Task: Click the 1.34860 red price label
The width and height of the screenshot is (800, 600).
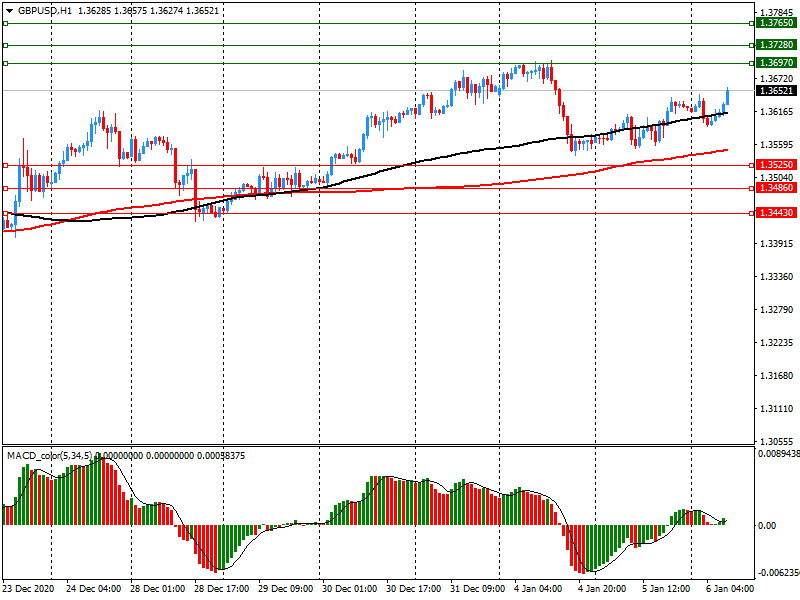Action: click(x=776, y=188)
